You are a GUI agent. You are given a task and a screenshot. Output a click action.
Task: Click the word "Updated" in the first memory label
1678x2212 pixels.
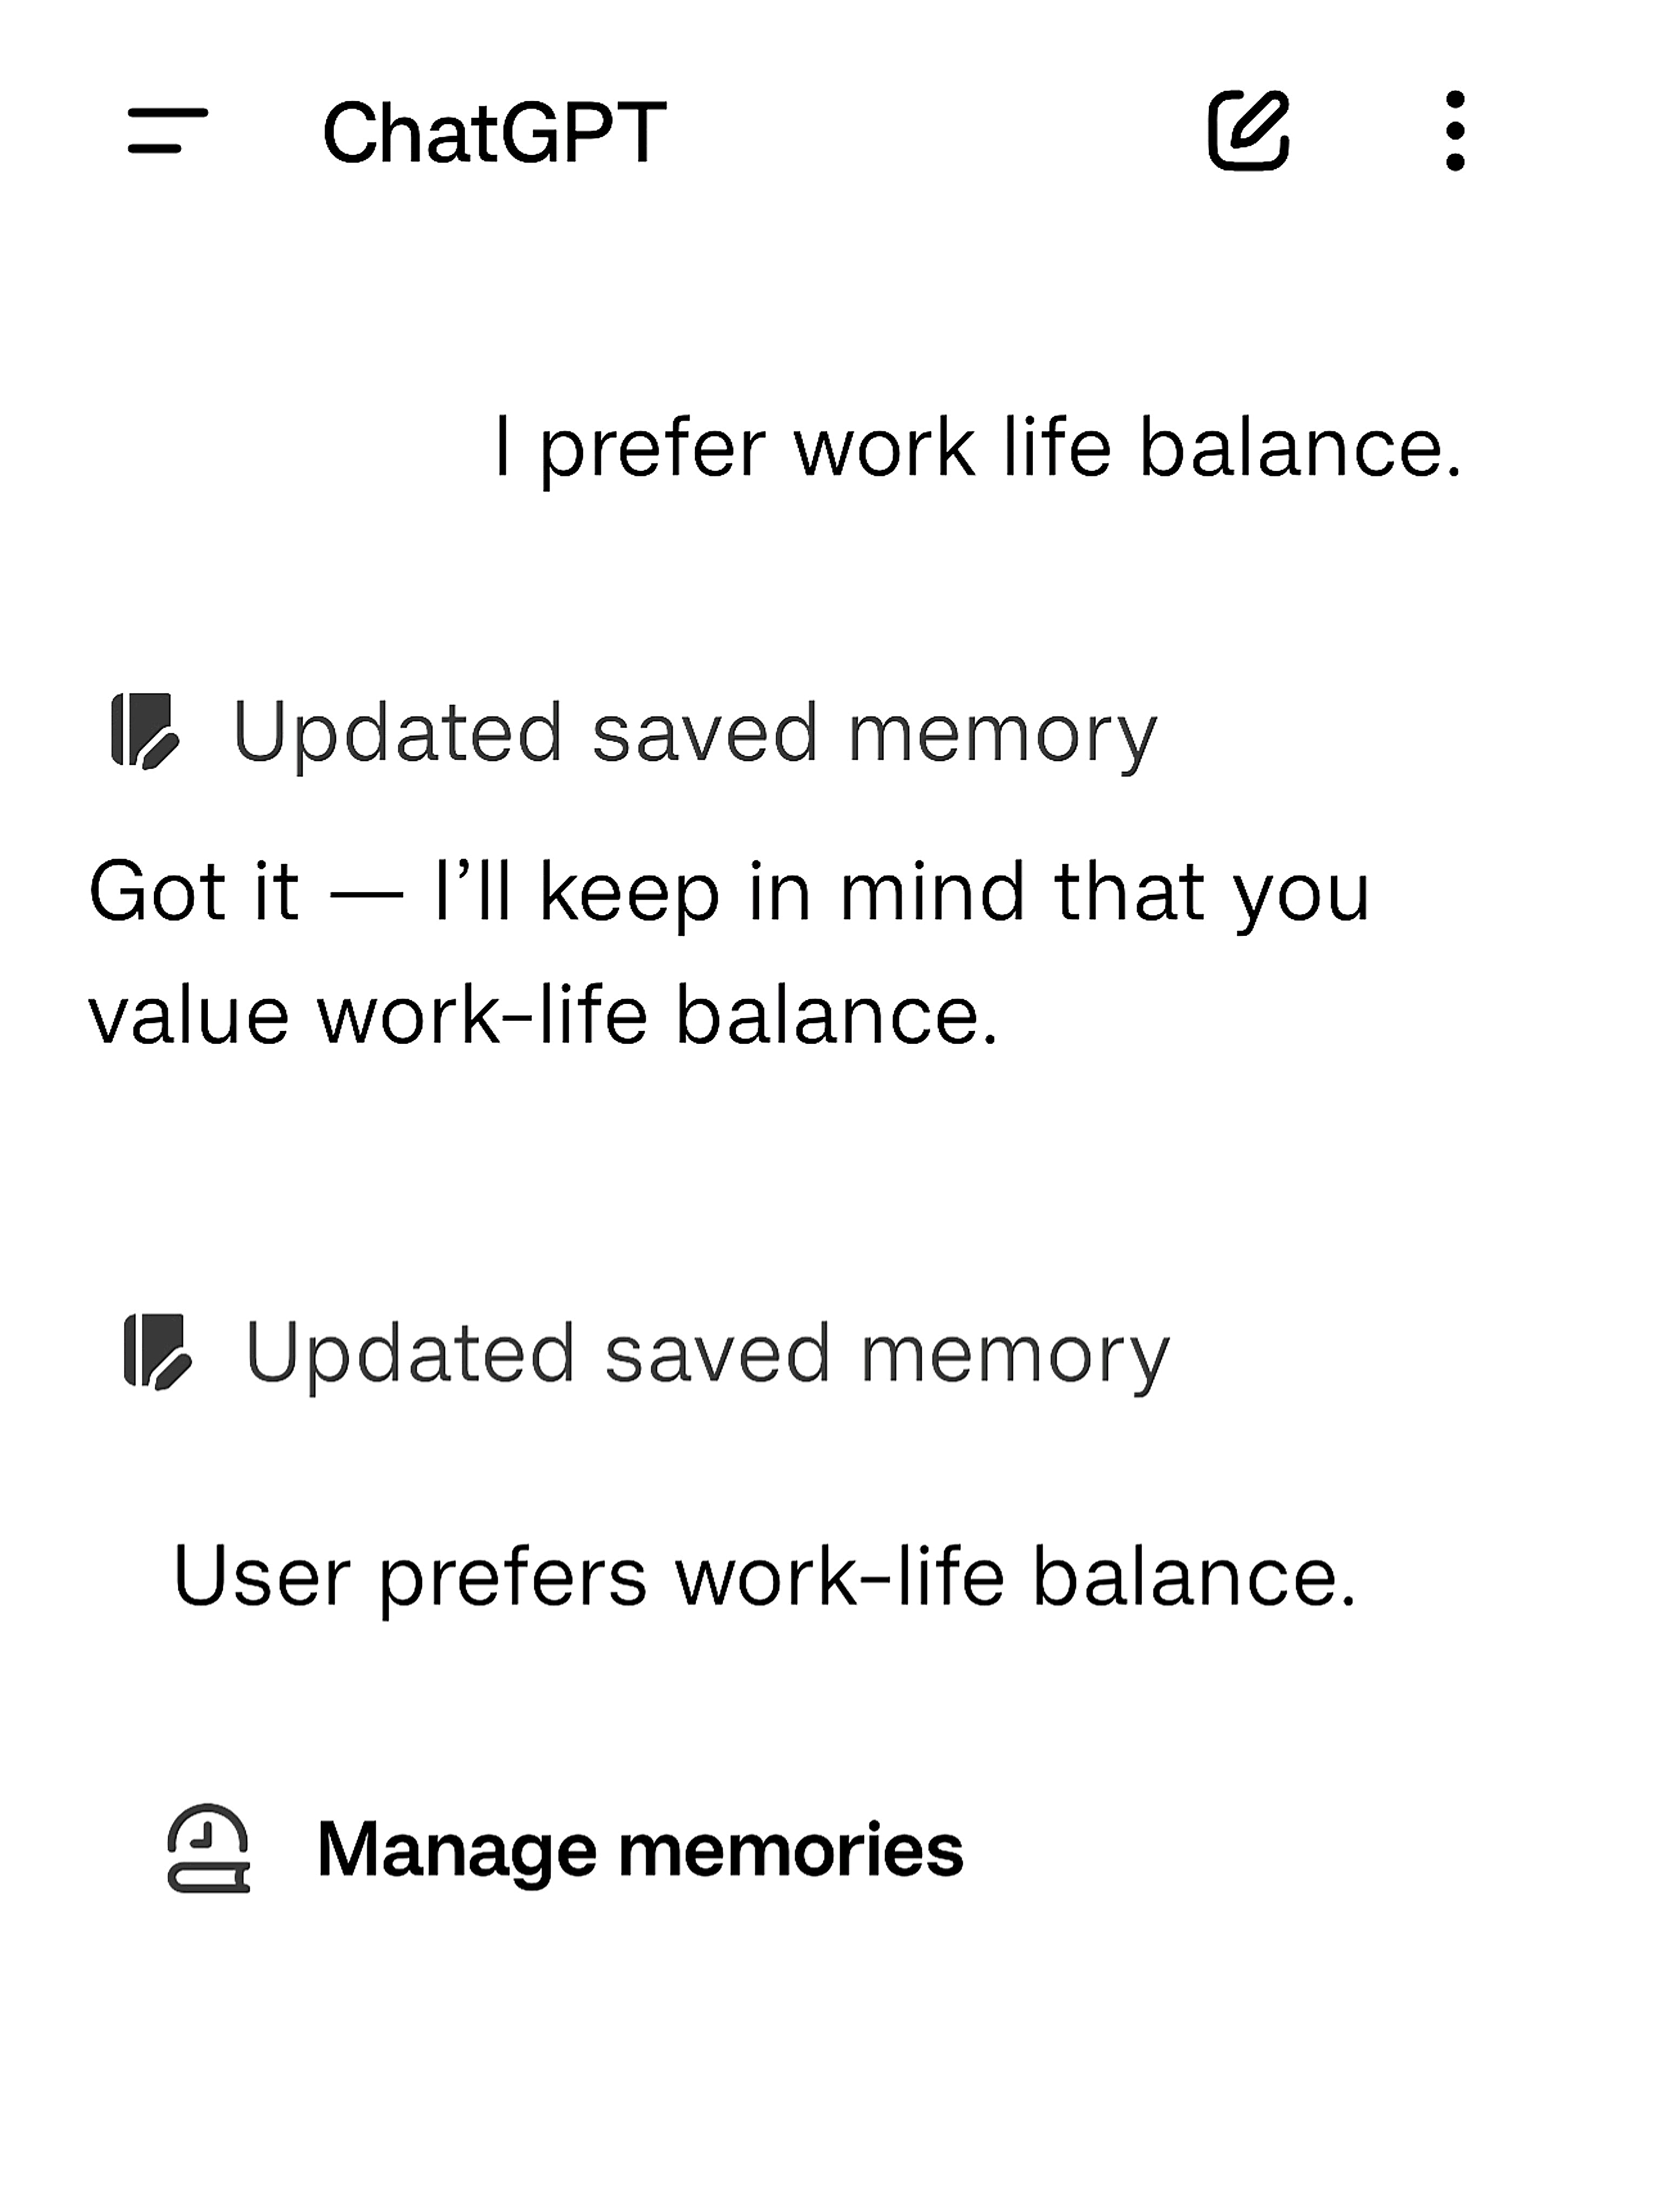tap(397, 733)
